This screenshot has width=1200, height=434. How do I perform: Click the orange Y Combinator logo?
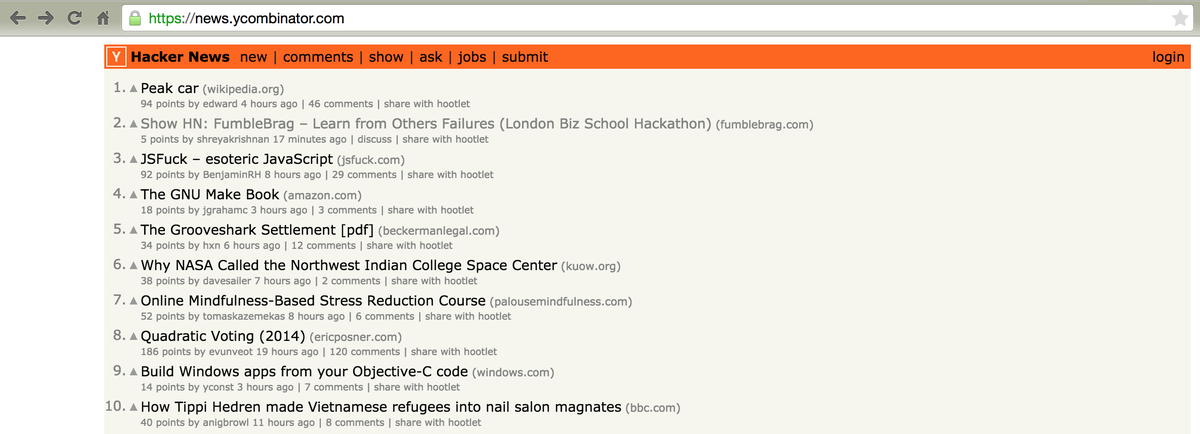coord(117,57)
